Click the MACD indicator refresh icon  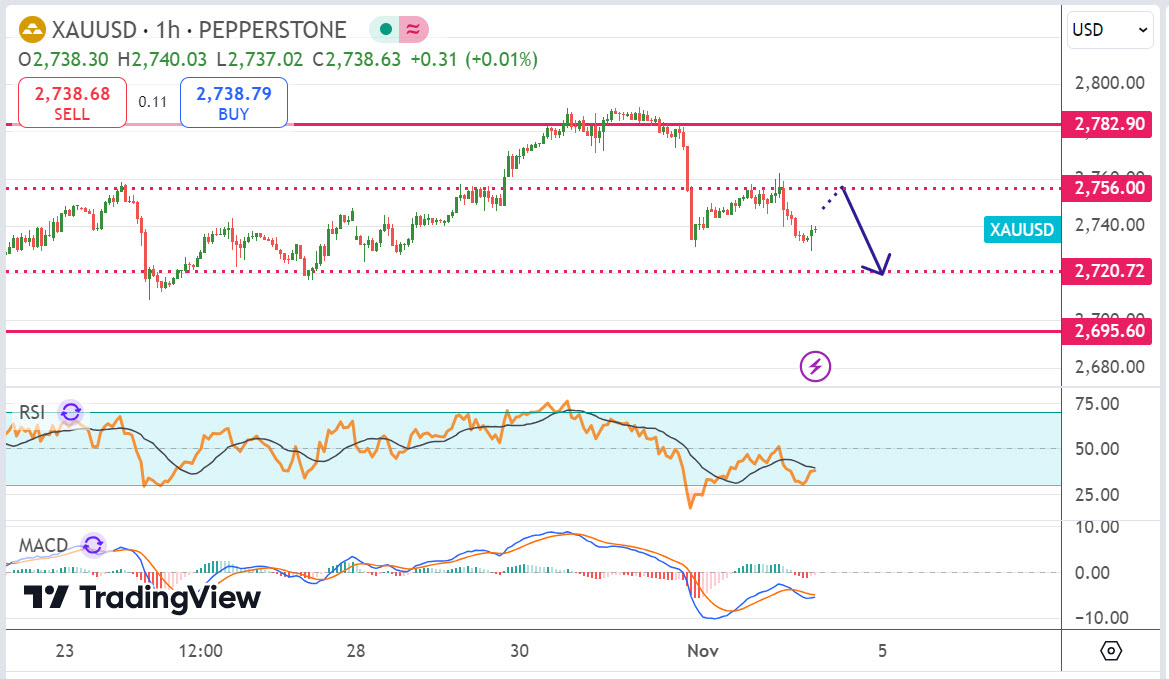[93, 545]
